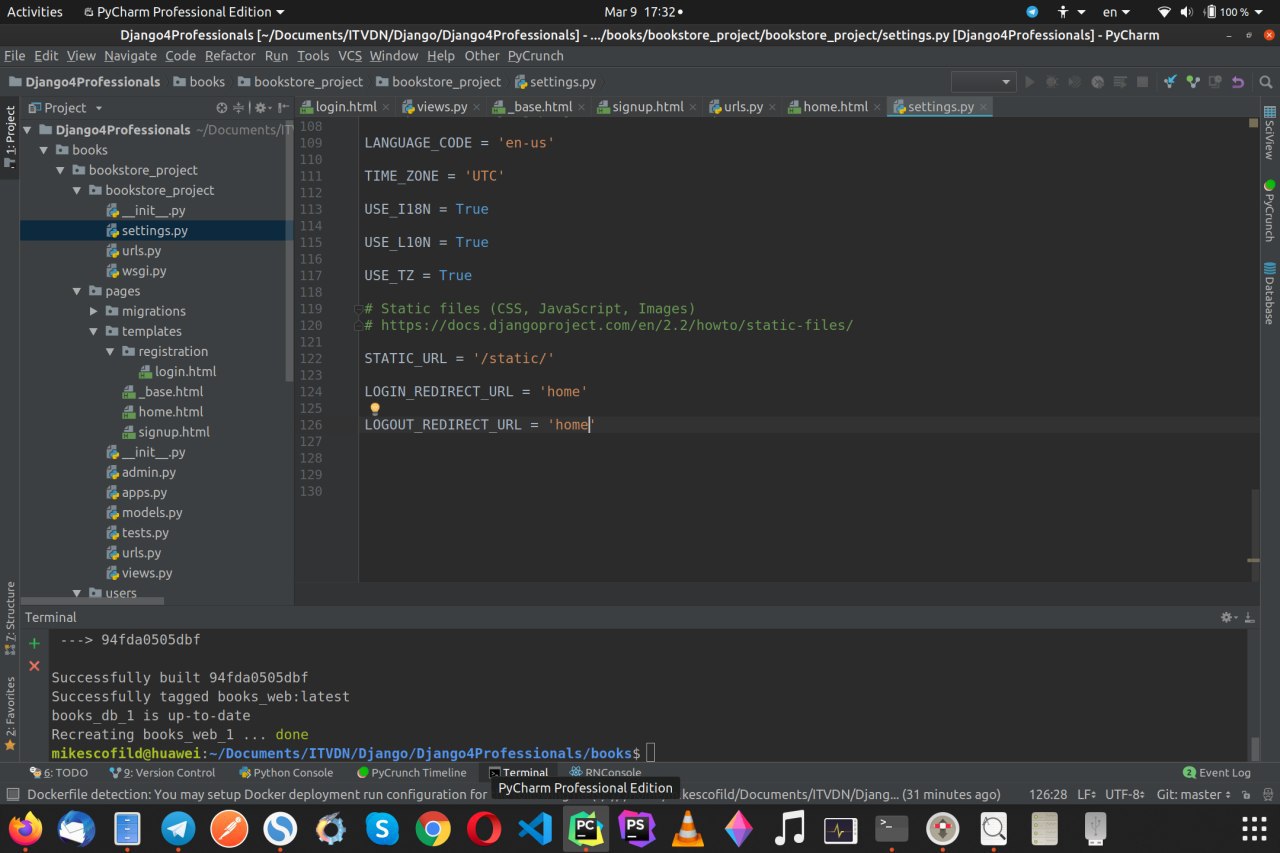
Task: Collapse the registration folder
Action: click(110, 351)
